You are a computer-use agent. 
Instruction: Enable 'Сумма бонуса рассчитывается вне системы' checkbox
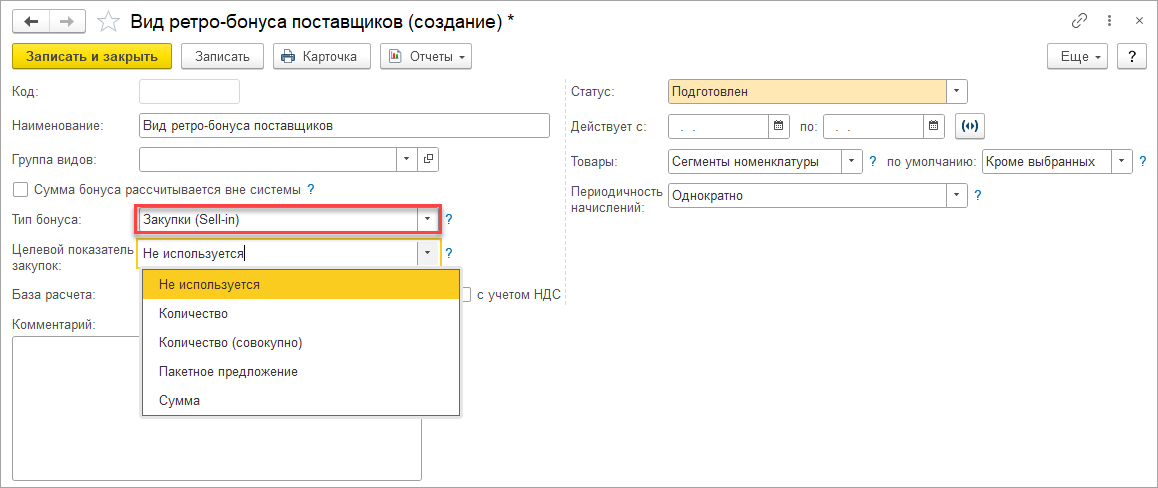coord(20,189)
